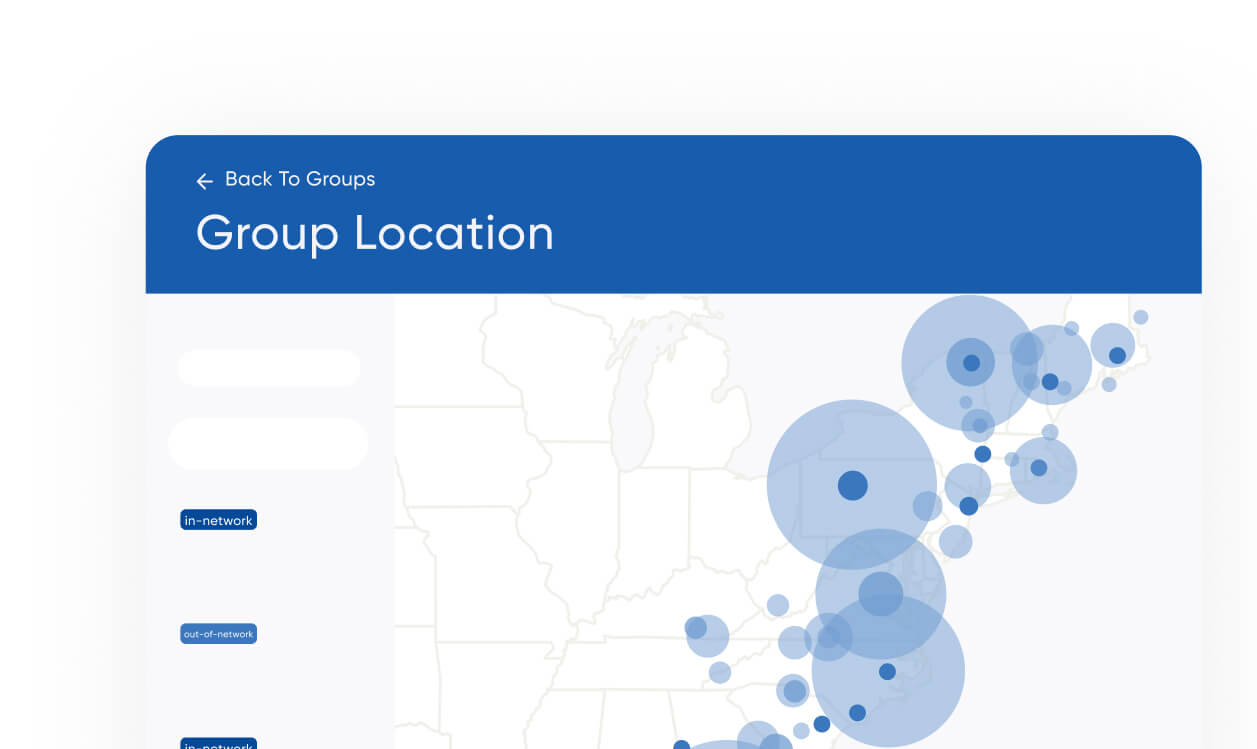Toggle the bottom in-network badge in the sidebar

(218, 744)
